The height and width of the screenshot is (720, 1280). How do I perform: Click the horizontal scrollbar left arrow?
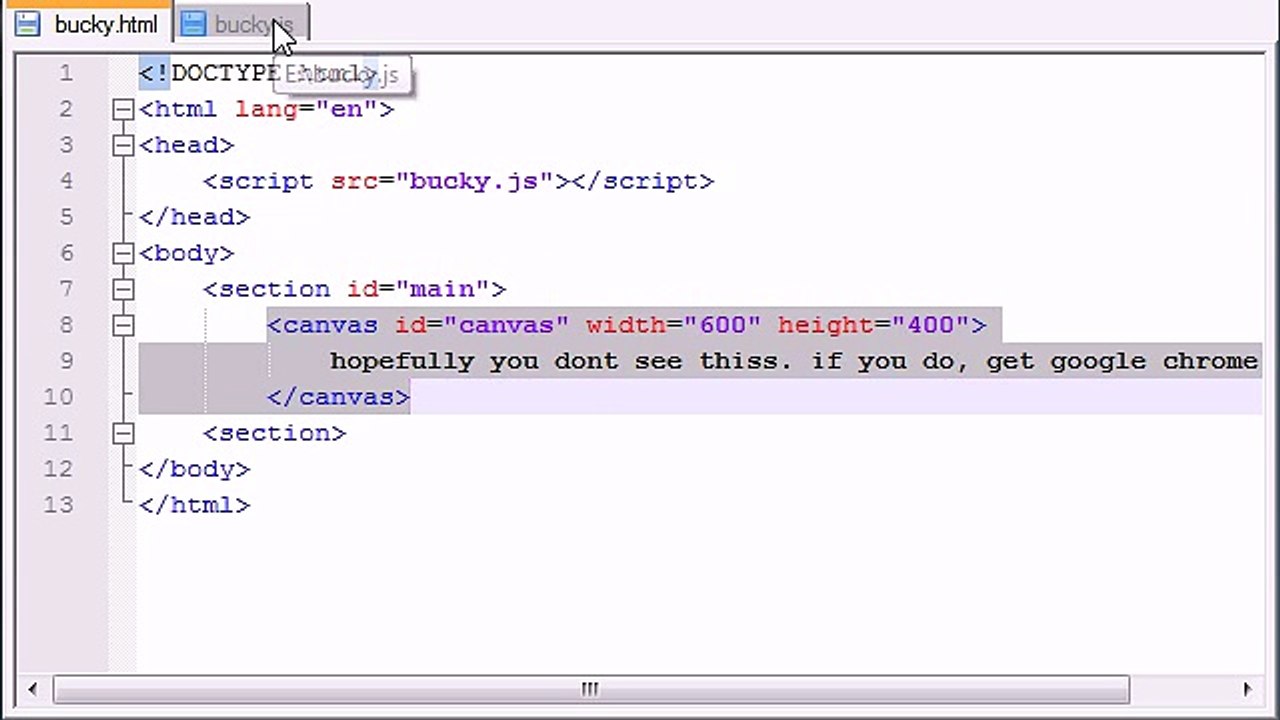point(33,689)
